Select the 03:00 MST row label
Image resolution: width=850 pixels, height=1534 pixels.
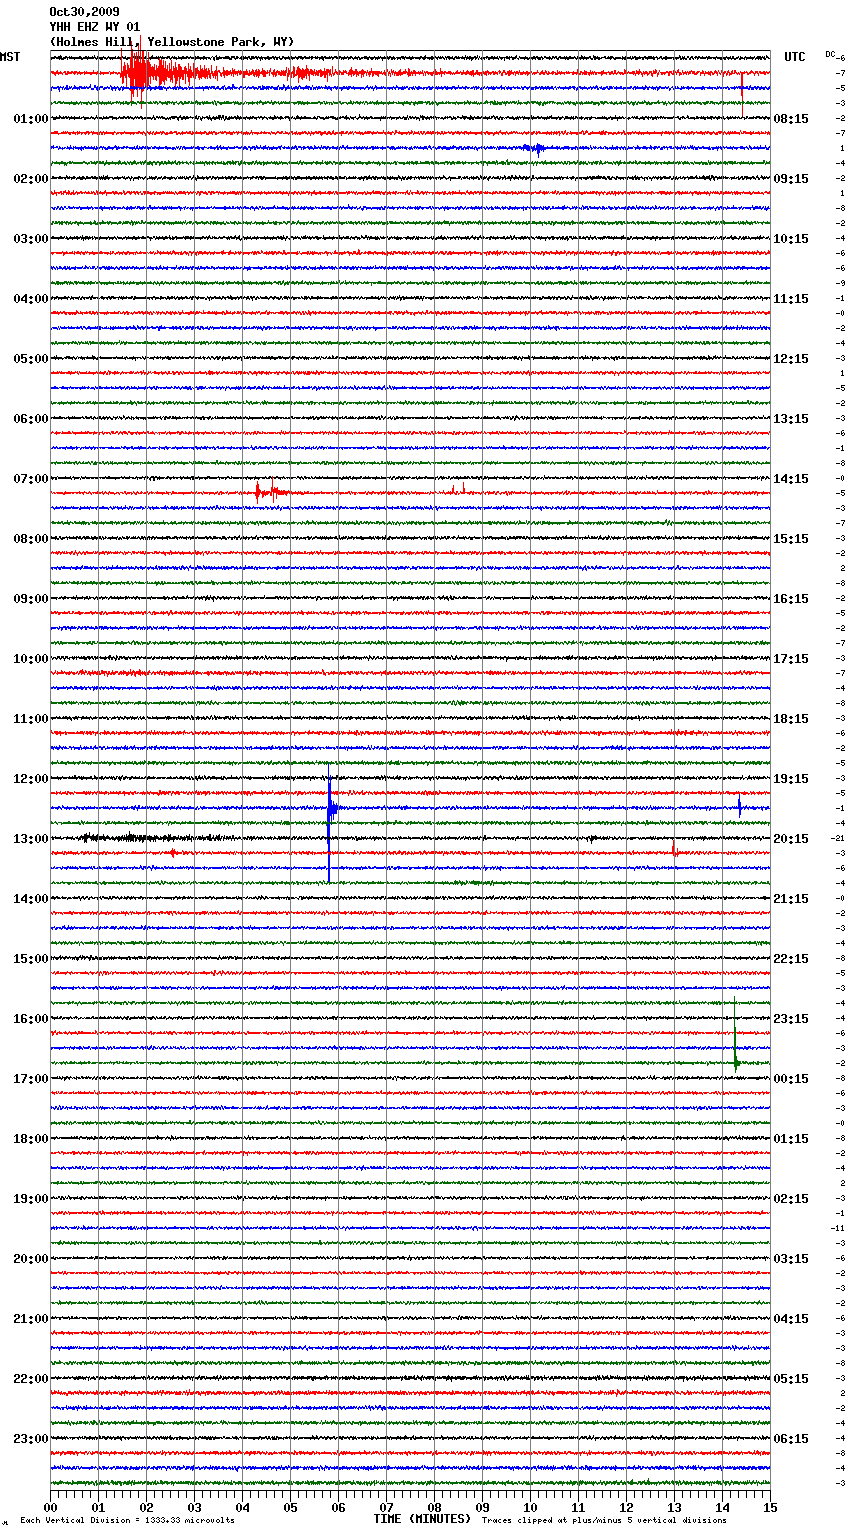click(x=30, y=239)
